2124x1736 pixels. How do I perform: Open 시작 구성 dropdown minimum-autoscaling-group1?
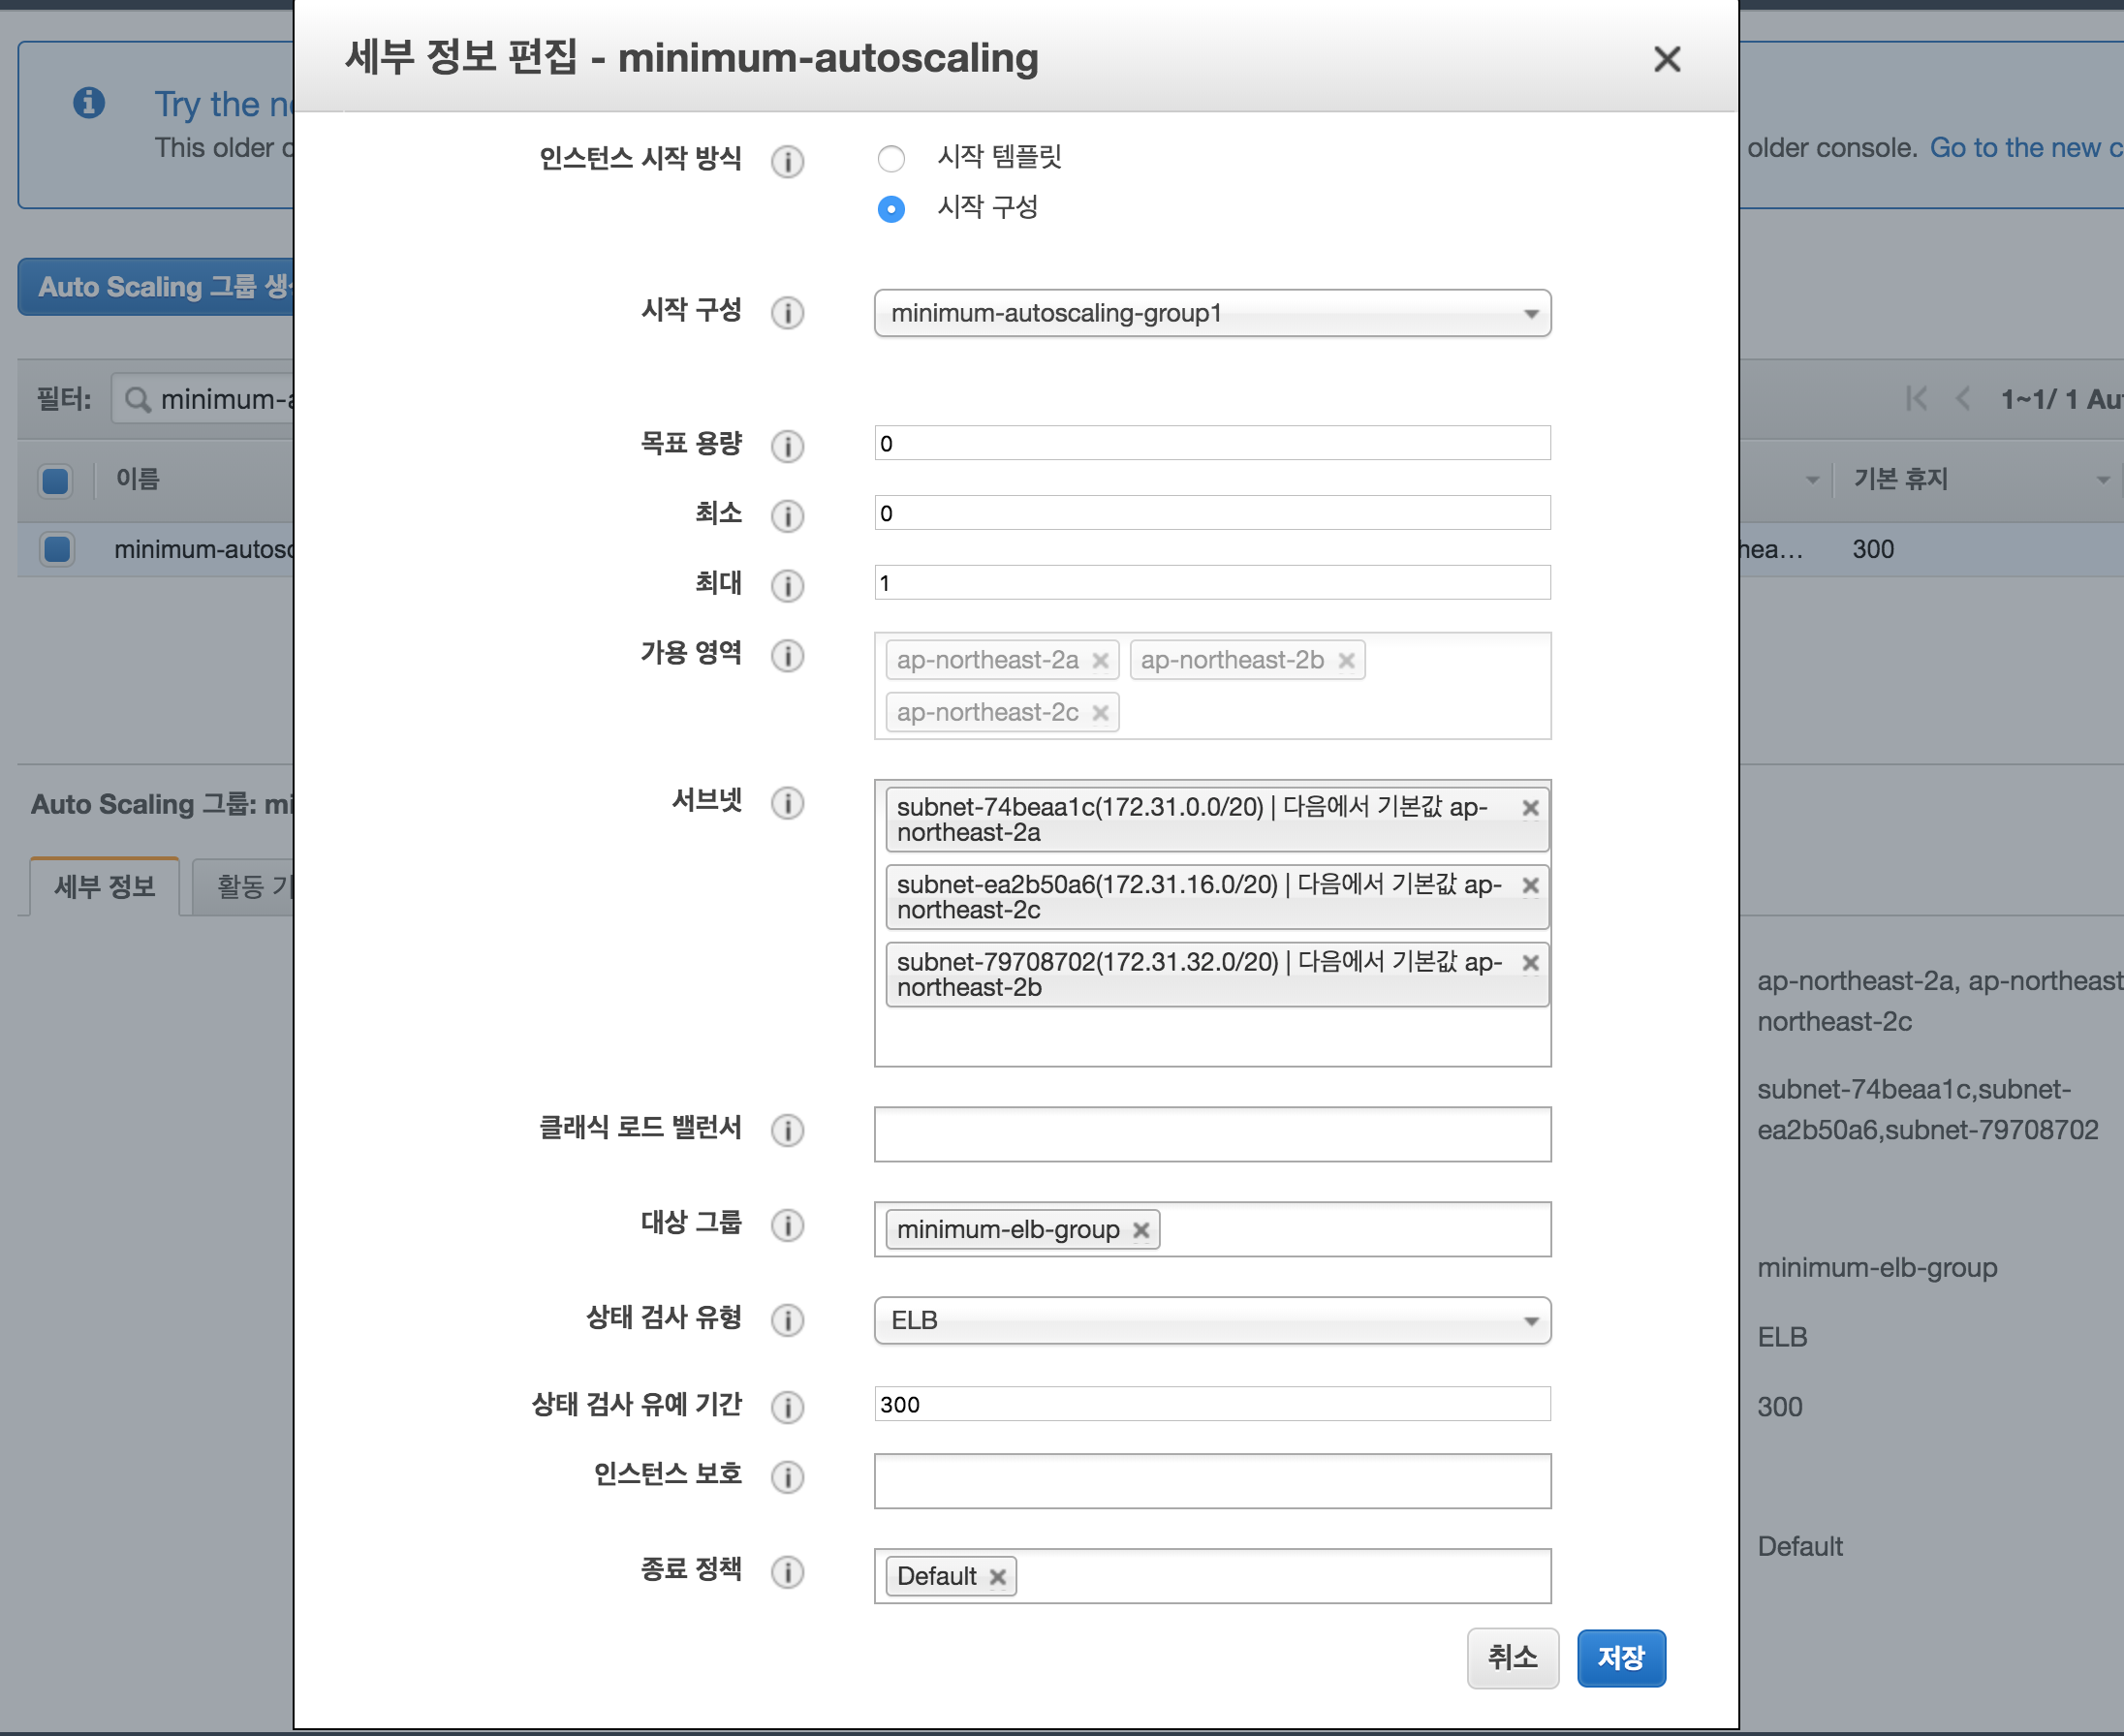click(1212, 313)
